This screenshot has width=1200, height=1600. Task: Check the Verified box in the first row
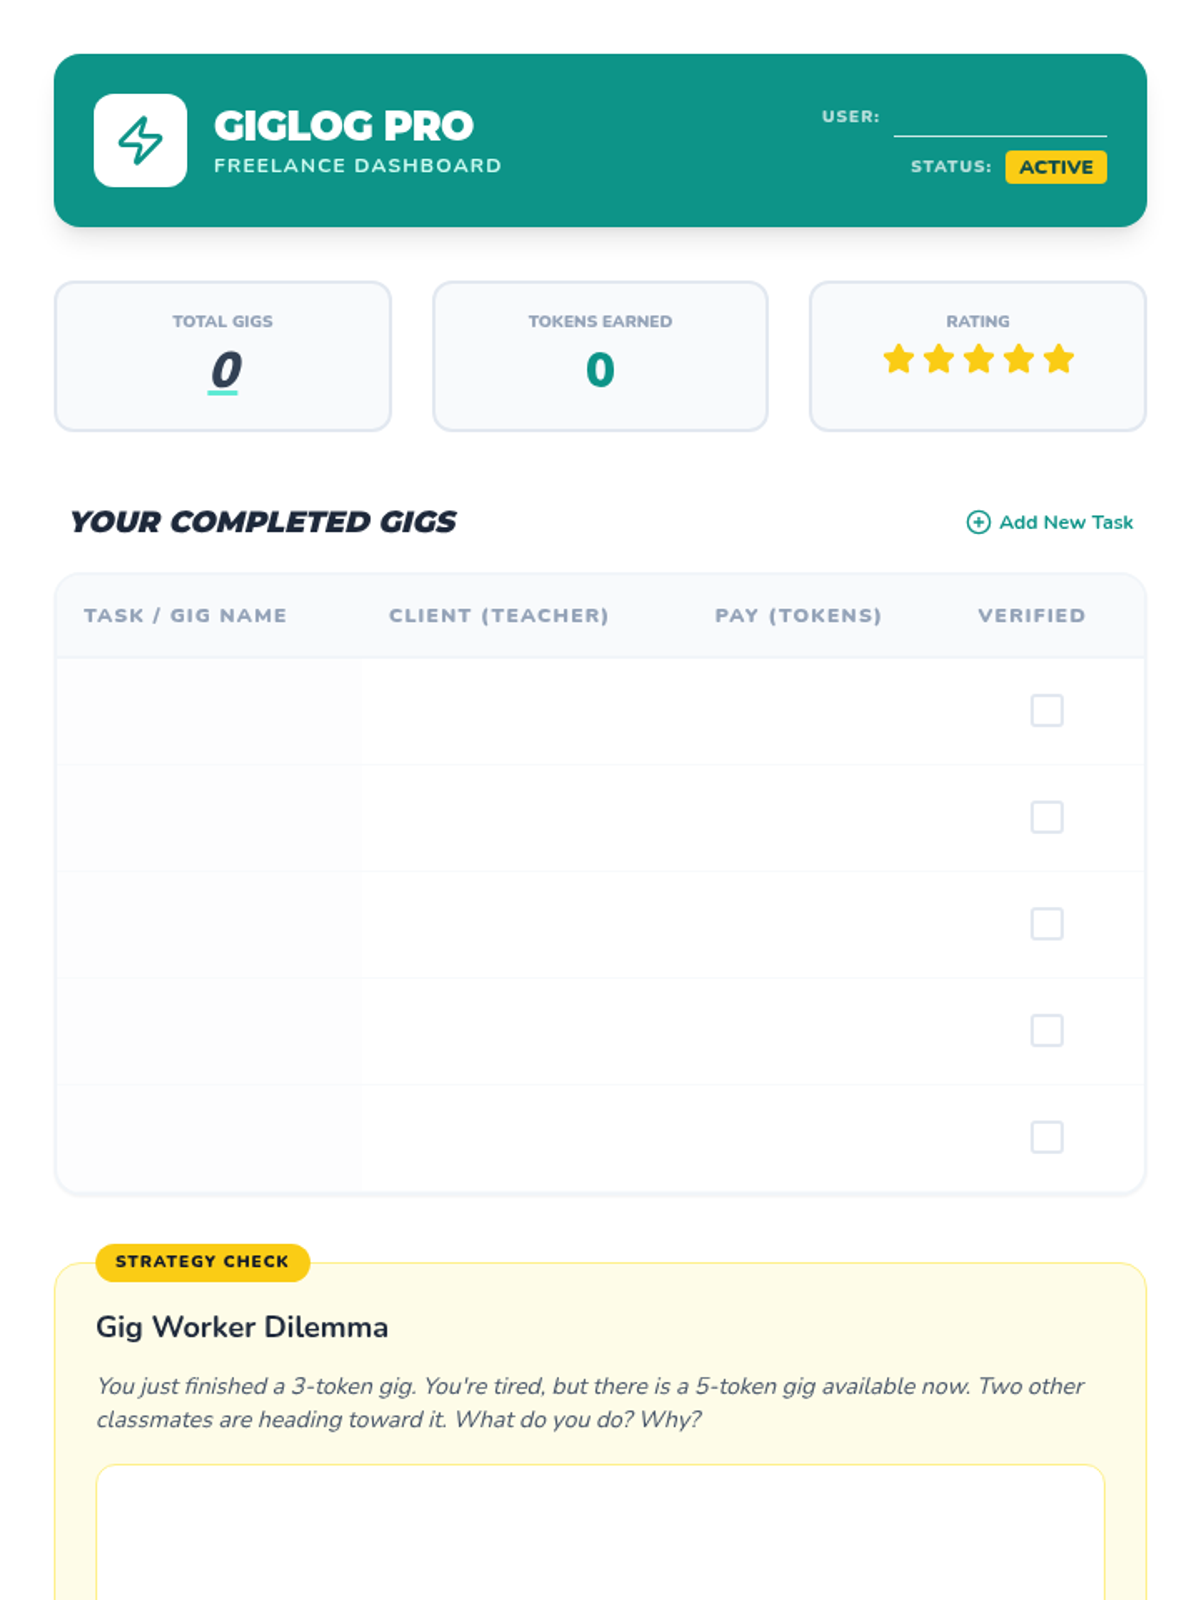(1047, 711)
